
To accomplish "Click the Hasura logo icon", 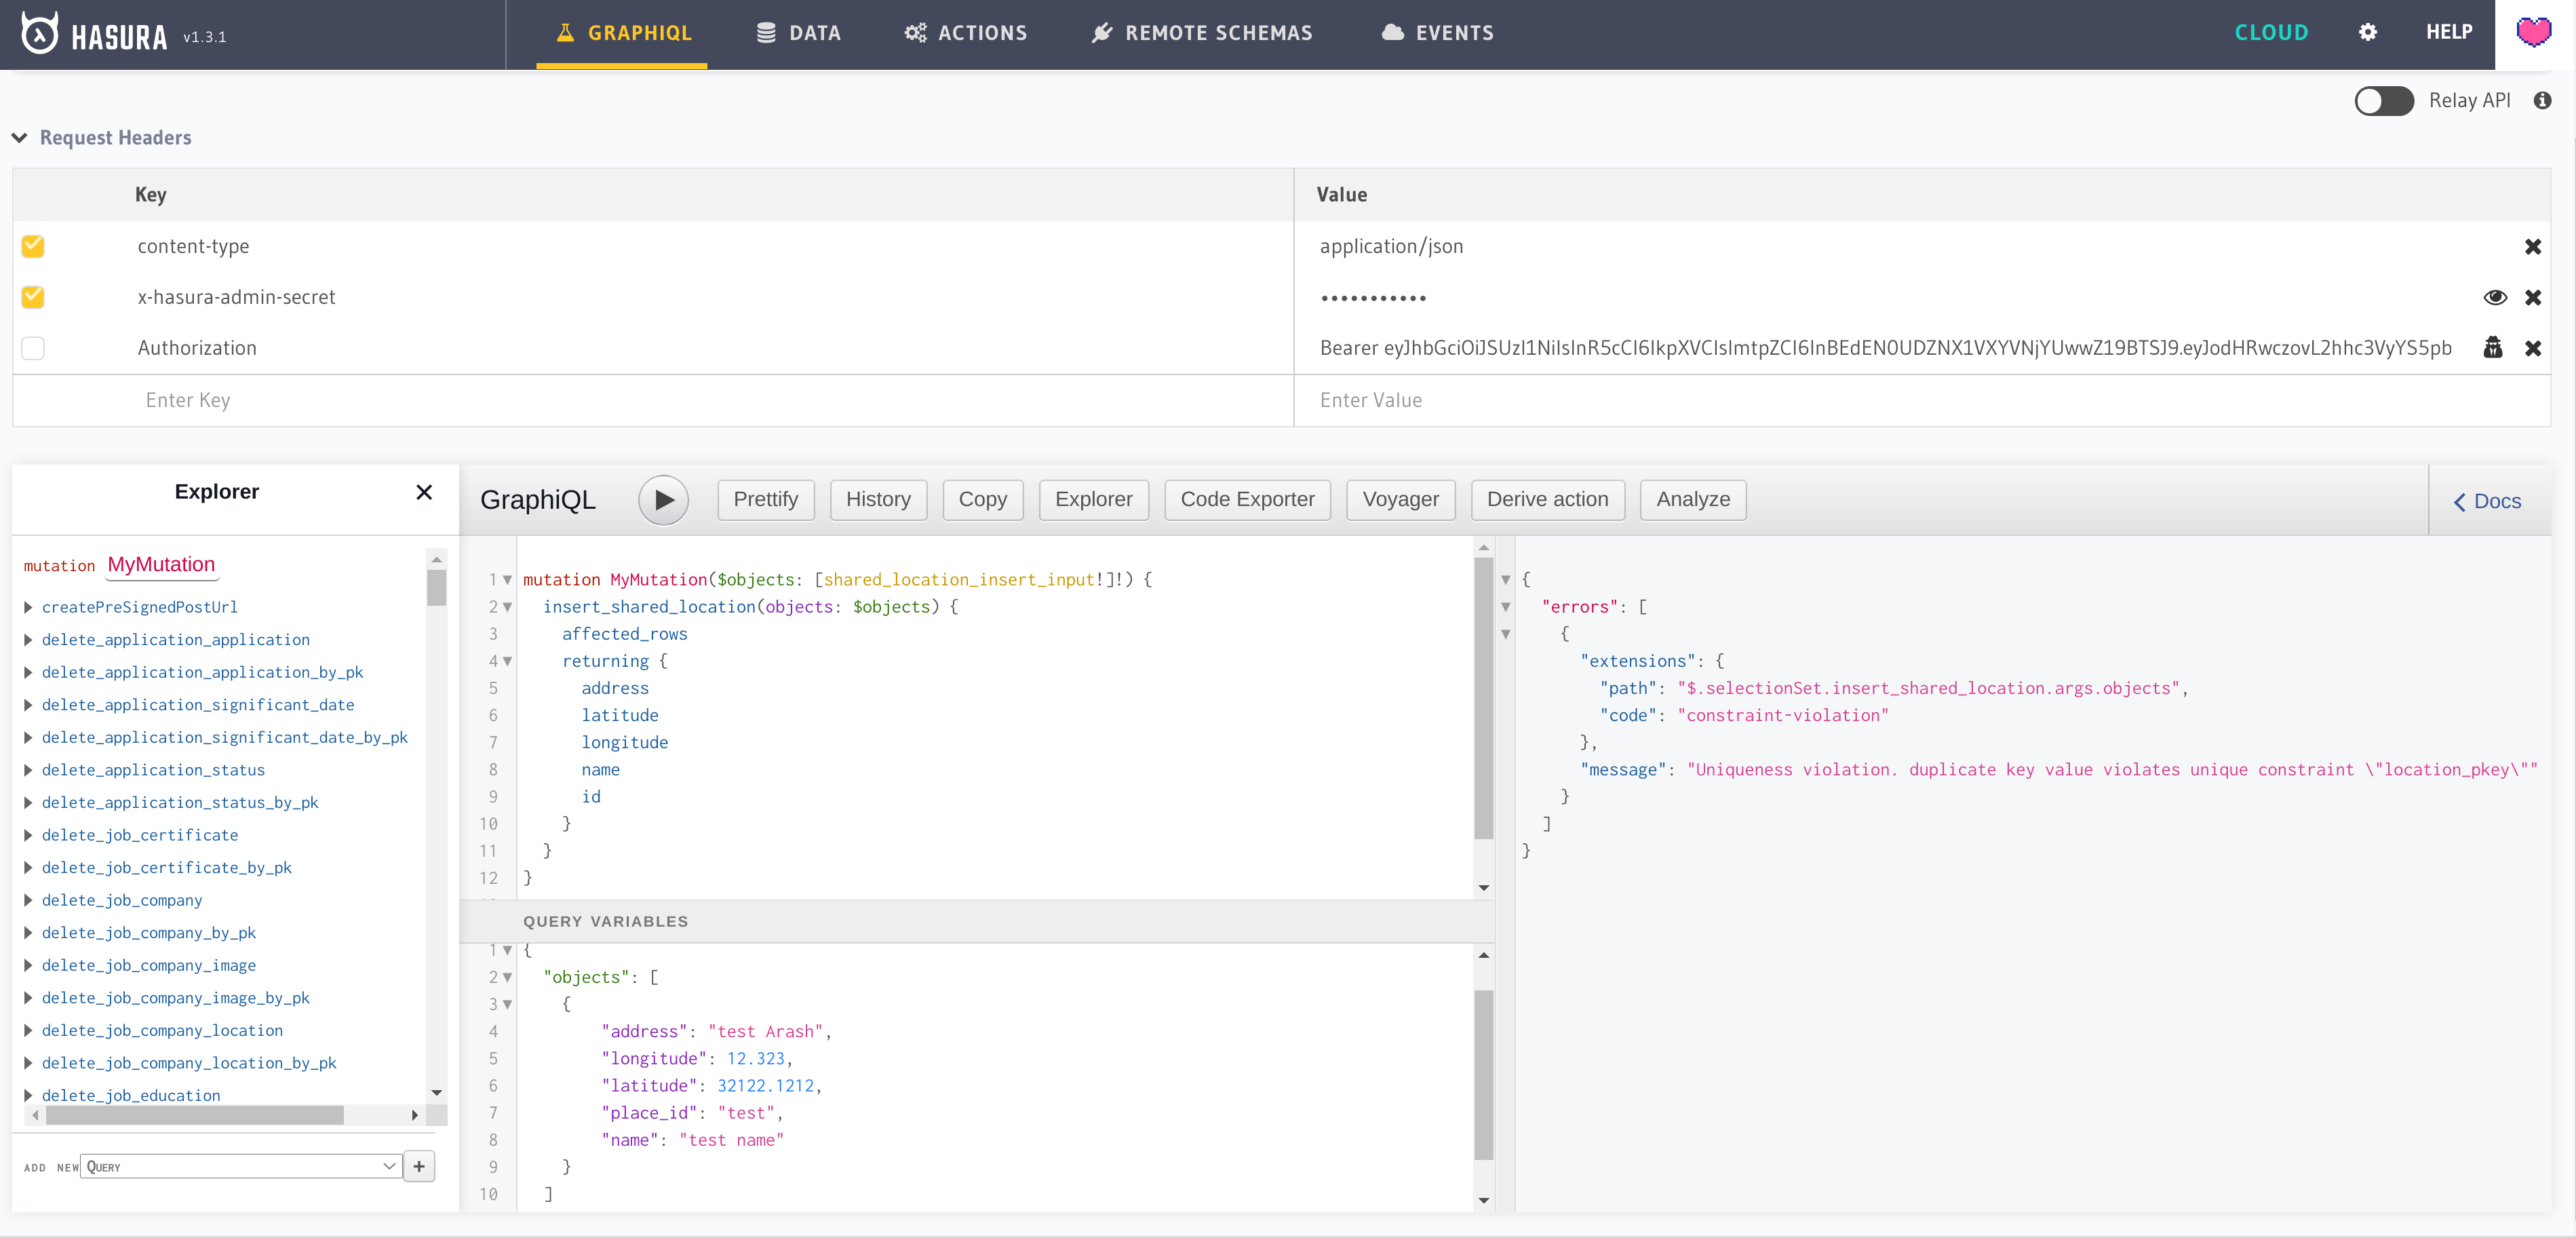I will click(x=40, y=34).
